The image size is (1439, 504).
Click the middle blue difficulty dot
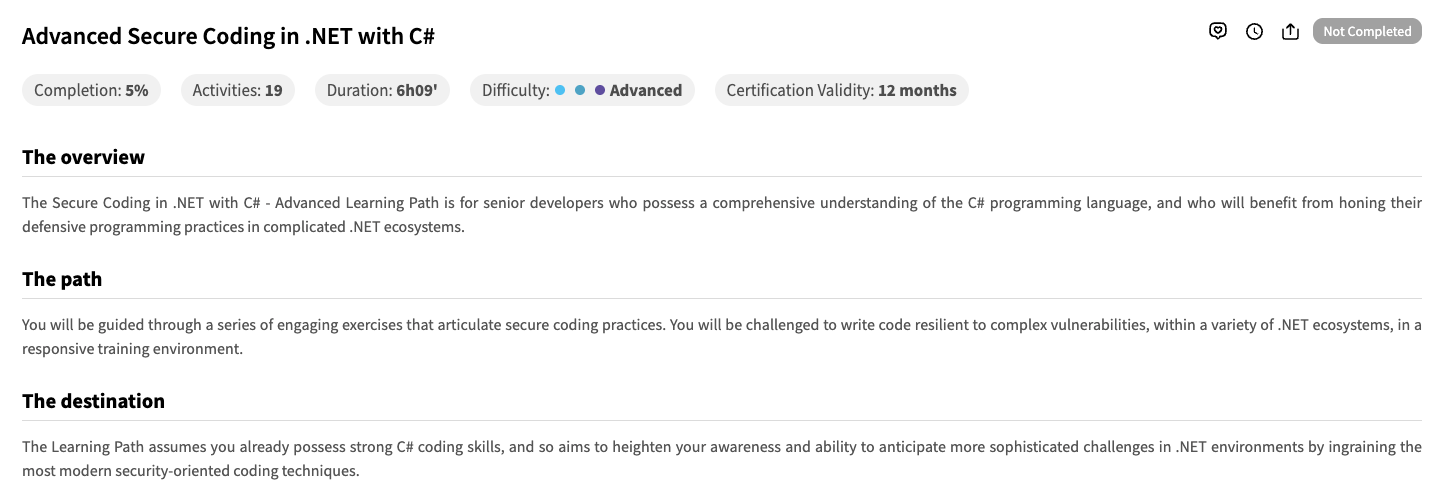580,90
